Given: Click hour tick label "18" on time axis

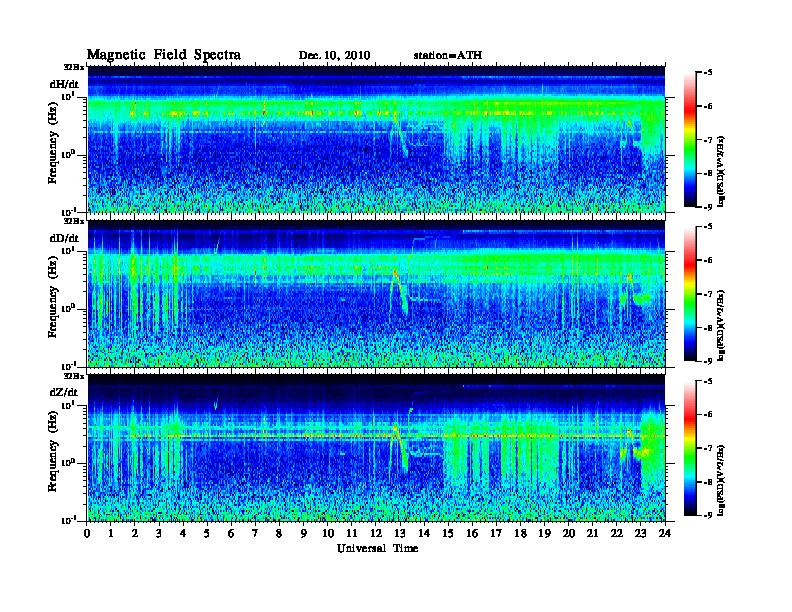Looking at the screenshot, I should click(520, 533).
